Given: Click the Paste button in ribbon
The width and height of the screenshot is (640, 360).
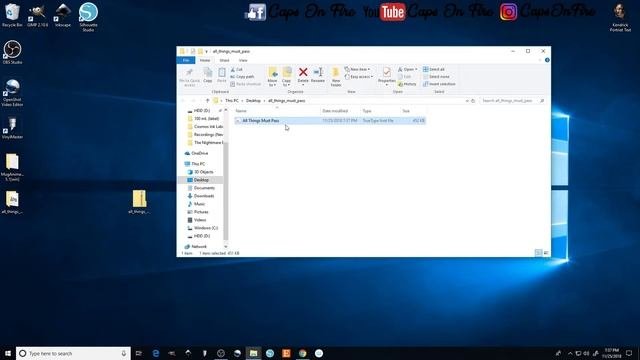Looking at the screenshot, I should click(x=222, y=76).
